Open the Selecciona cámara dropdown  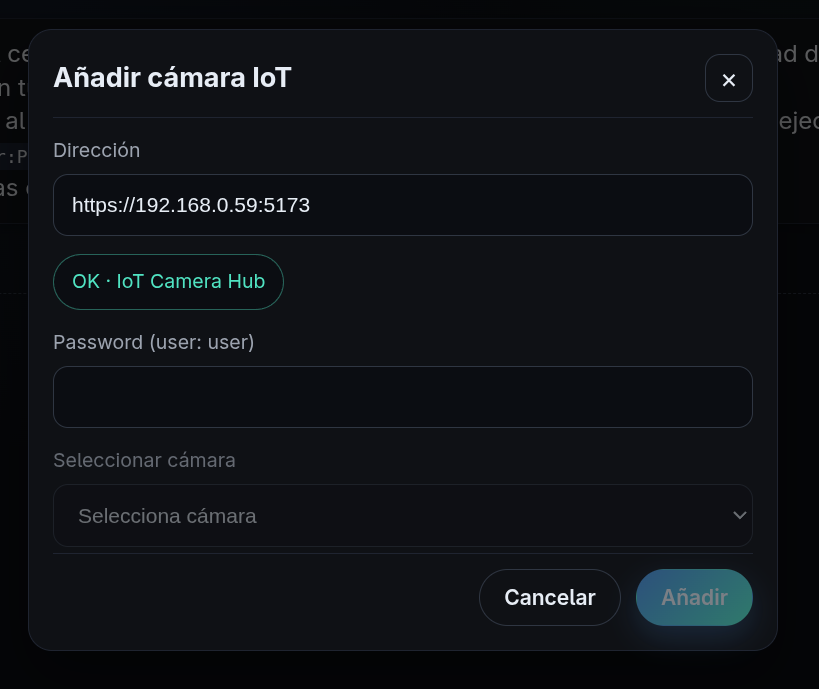403,515
